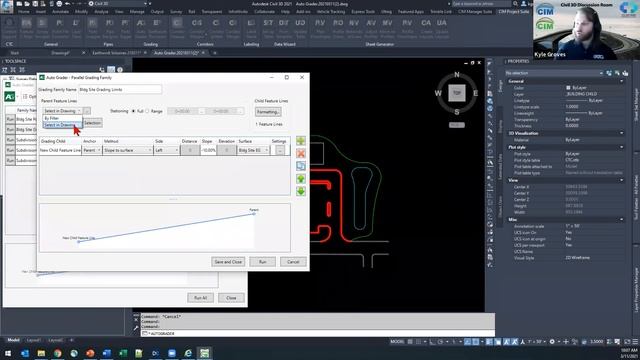Open Outlook from the taskbar
This screenshot has height=360, width=640.
point(24,353)
